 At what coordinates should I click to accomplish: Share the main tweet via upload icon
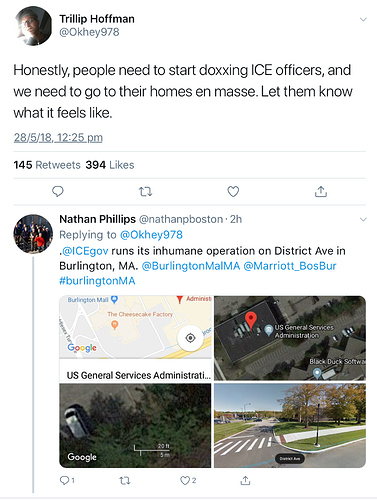[321, 191]
